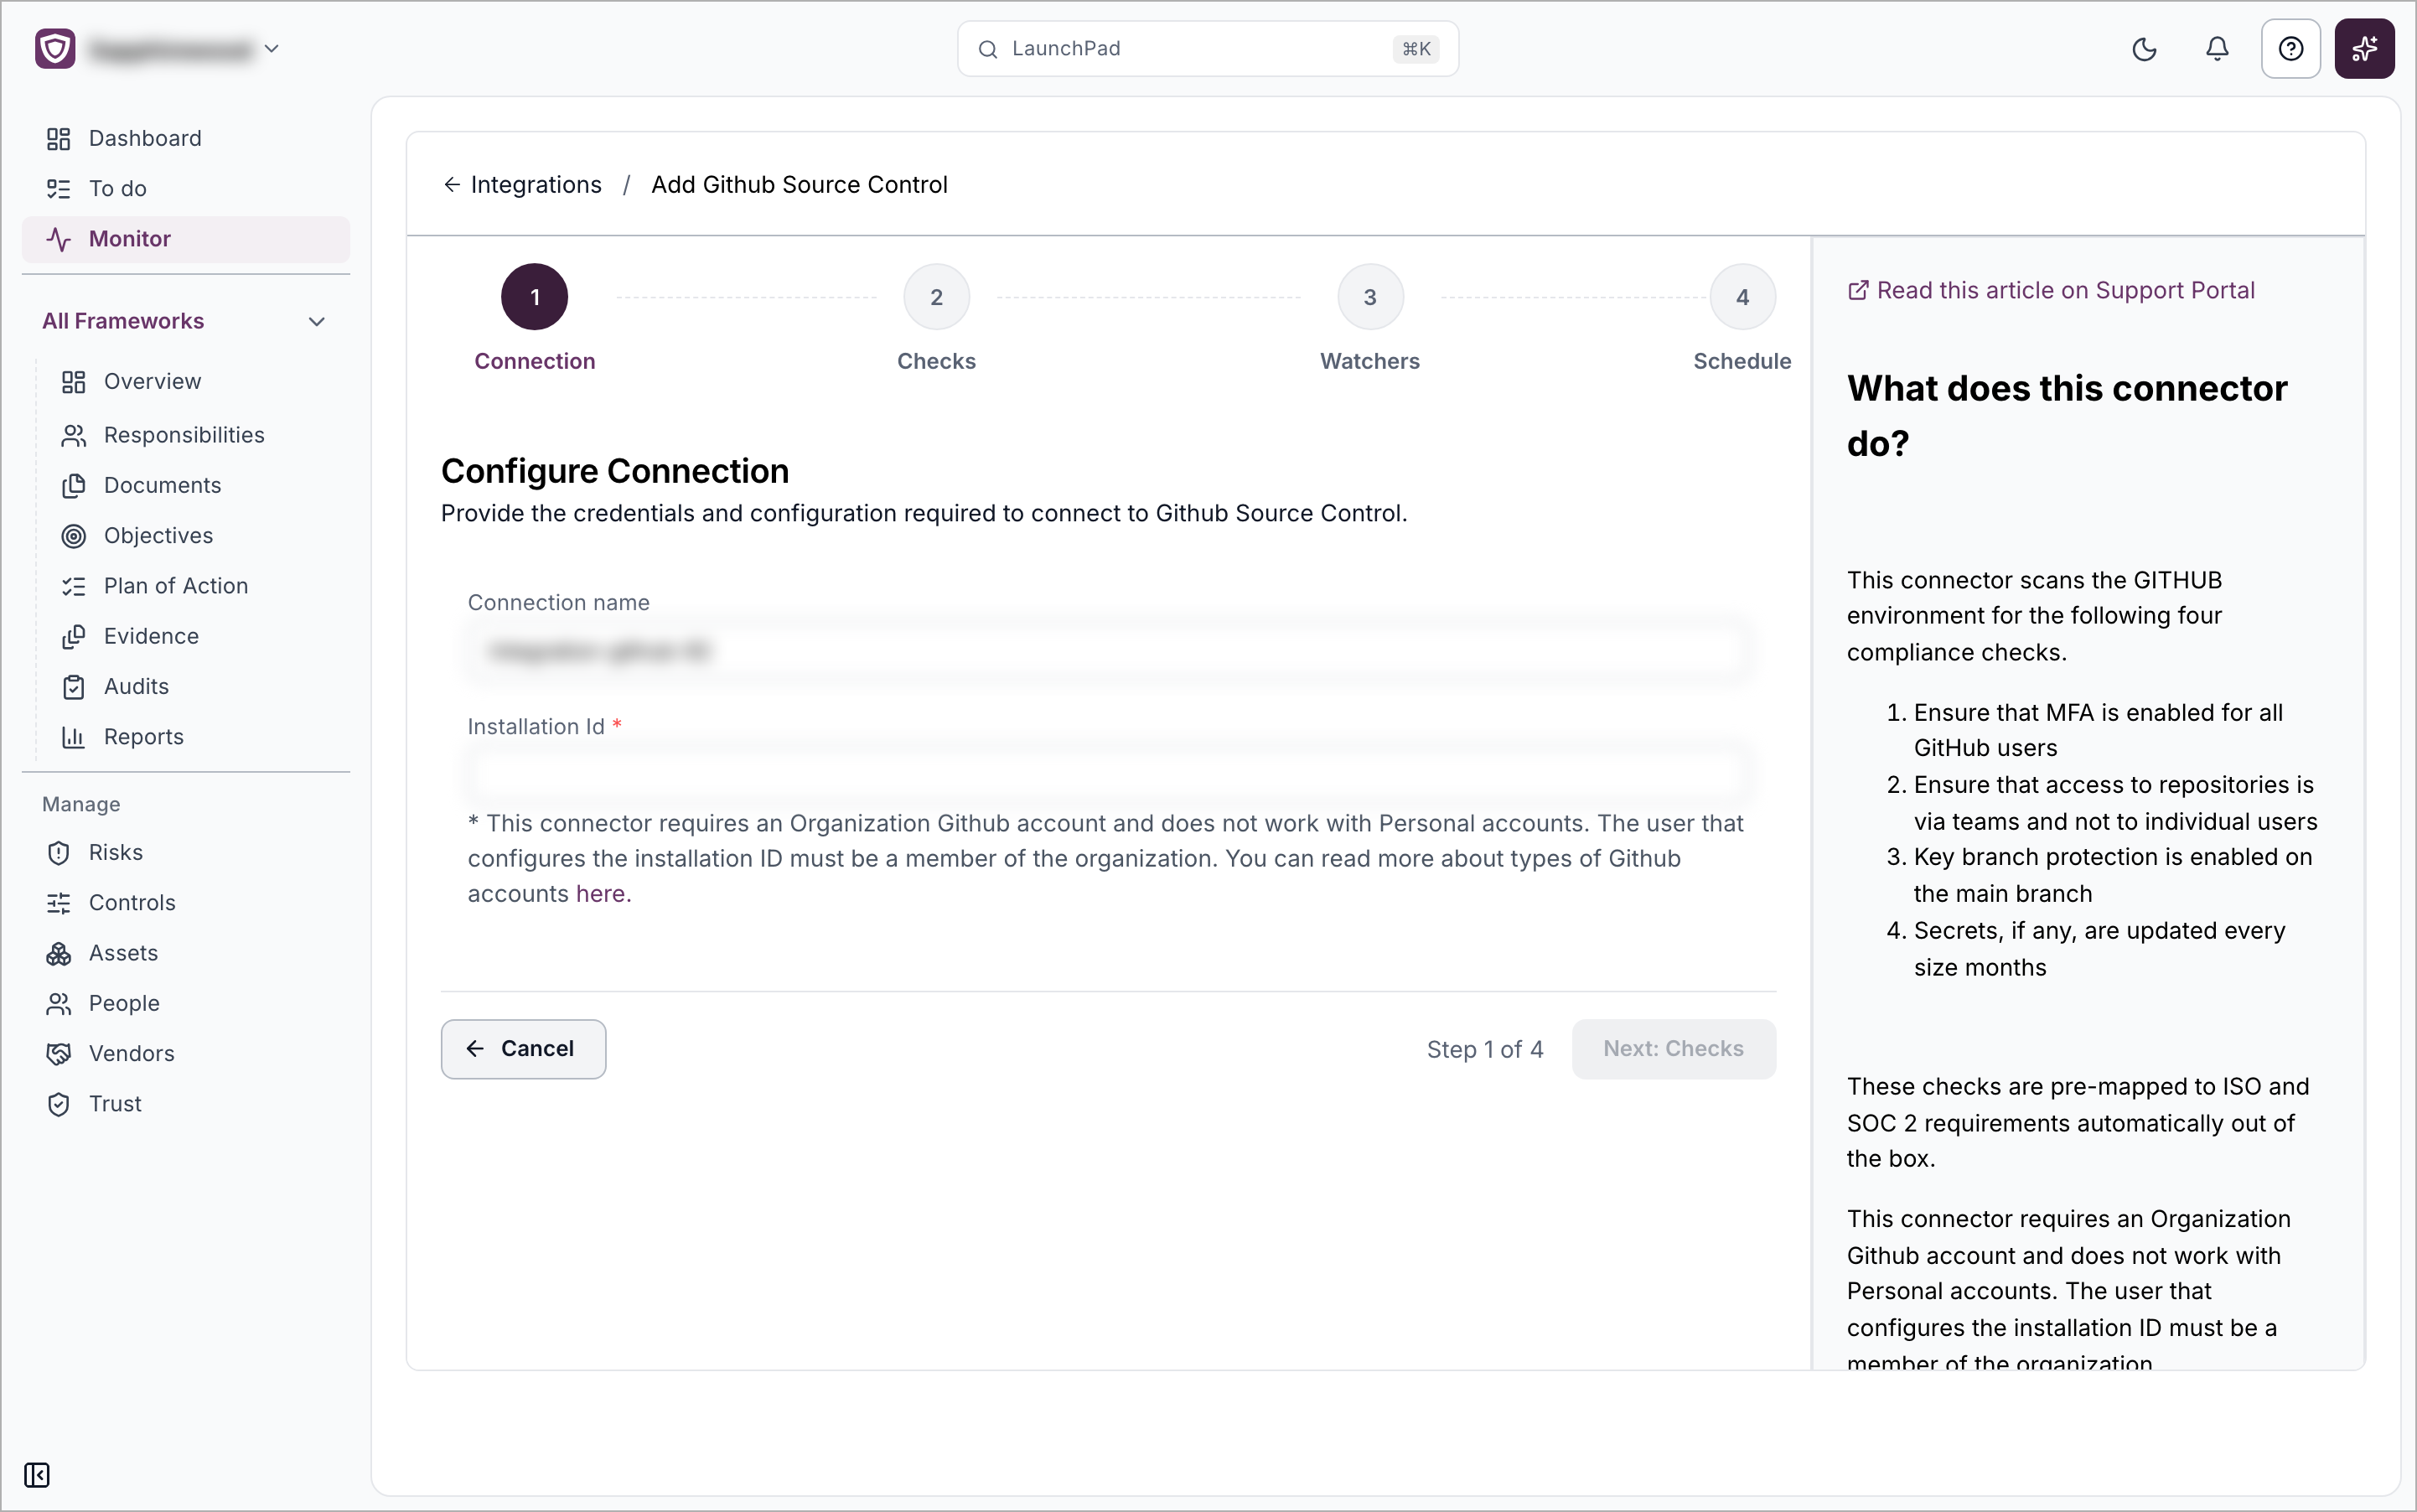The image size is (2417, 1512).
Task: Click the Objectives target icon
Action: click(74, 536)
